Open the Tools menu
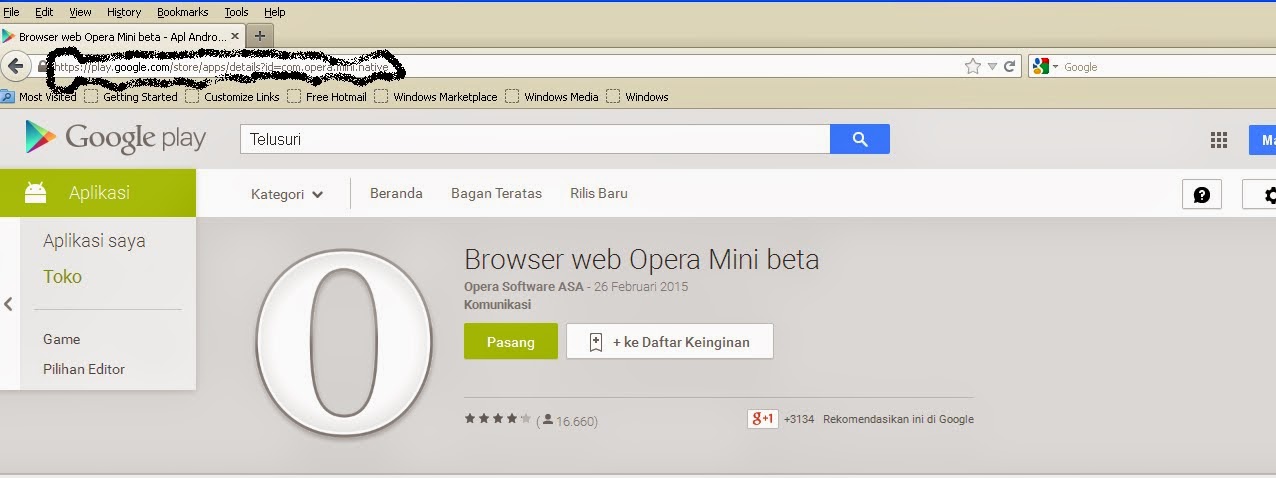 pos(236,12)
